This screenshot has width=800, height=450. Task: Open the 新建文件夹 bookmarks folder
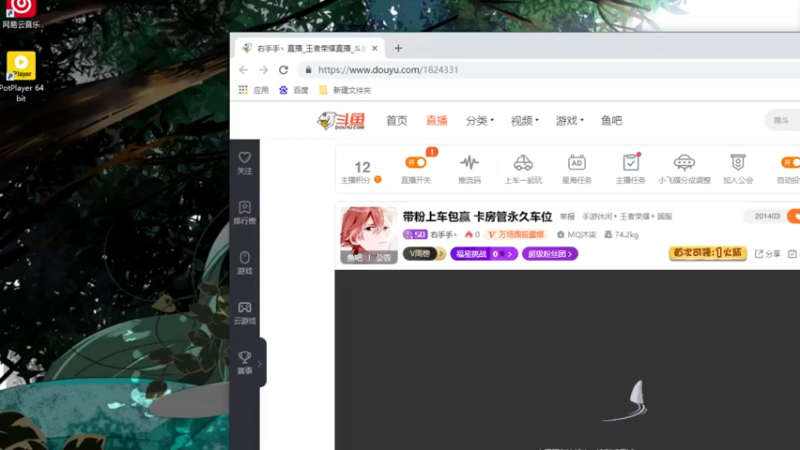(345, 90)
